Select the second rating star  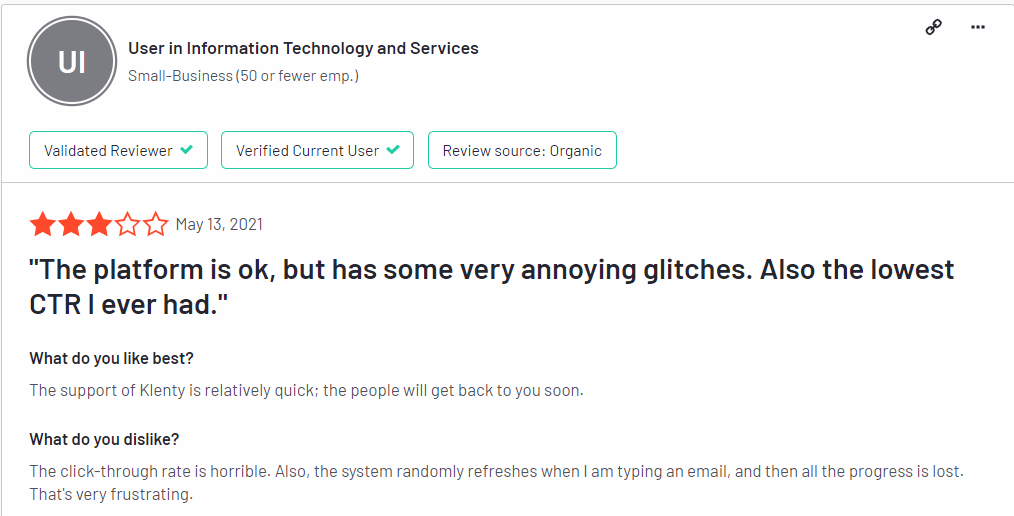(x=71, y=224)
